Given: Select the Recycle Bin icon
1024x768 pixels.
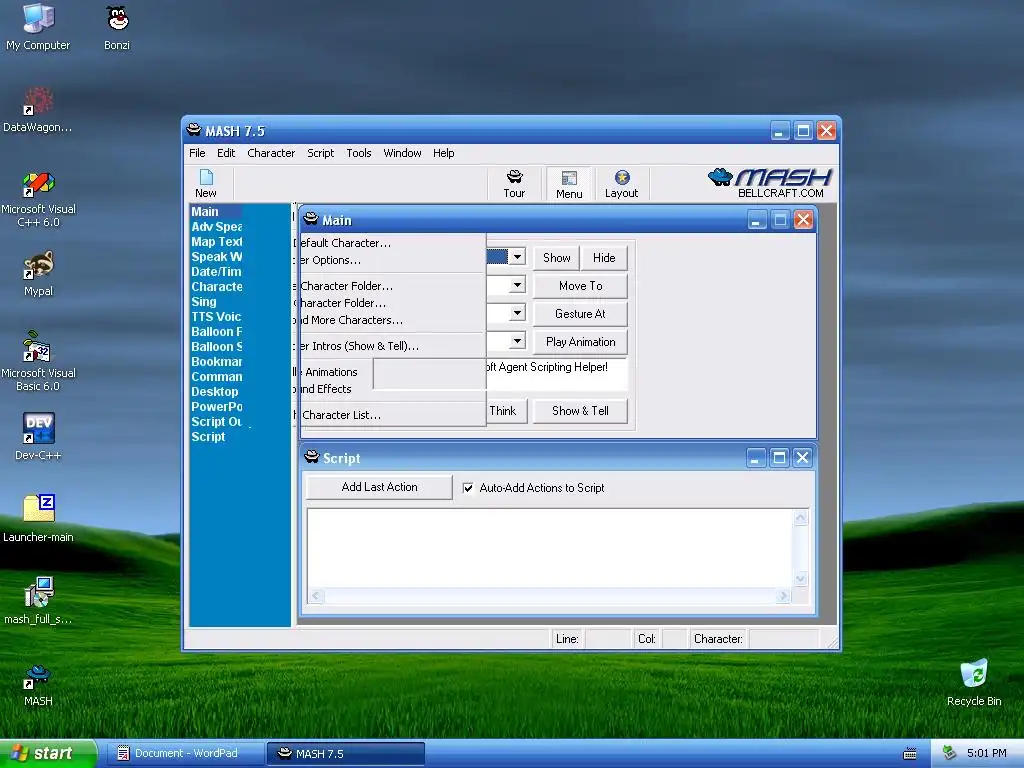Looking at the screenshot, I should click(x=974, y=682).
